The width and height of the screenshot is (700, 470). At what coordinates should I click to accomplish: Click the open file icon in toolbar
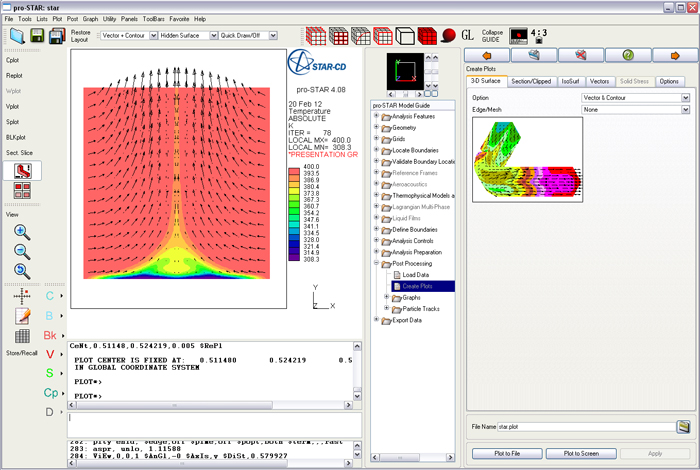(17, 36)
